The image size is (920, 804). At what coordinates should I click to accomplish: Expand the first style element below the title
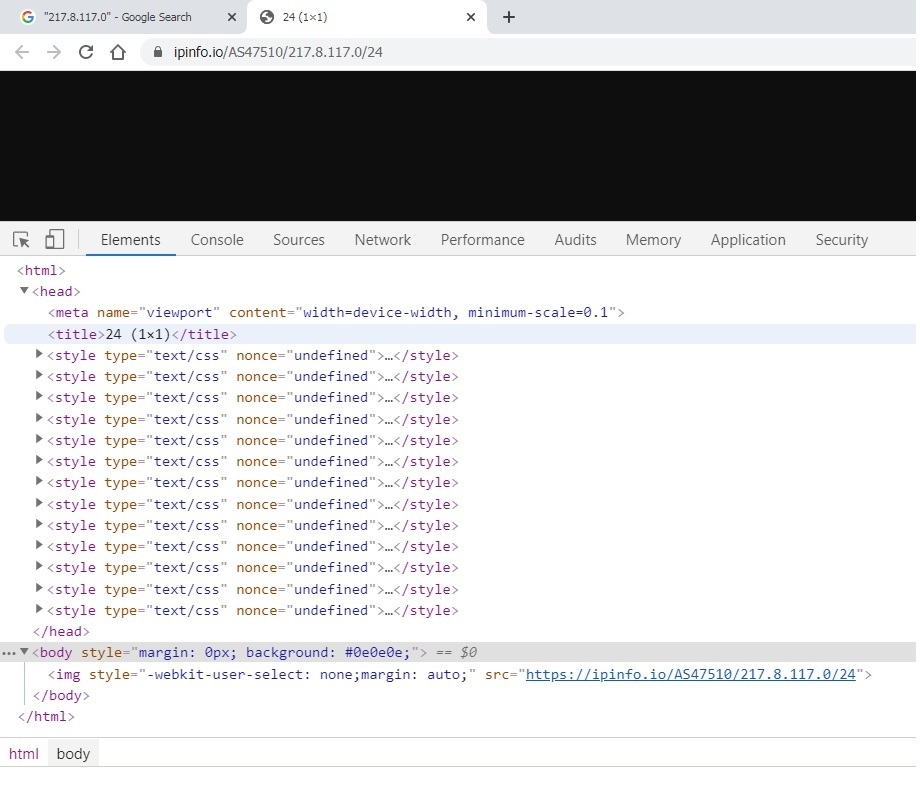(x=39, y=354)
